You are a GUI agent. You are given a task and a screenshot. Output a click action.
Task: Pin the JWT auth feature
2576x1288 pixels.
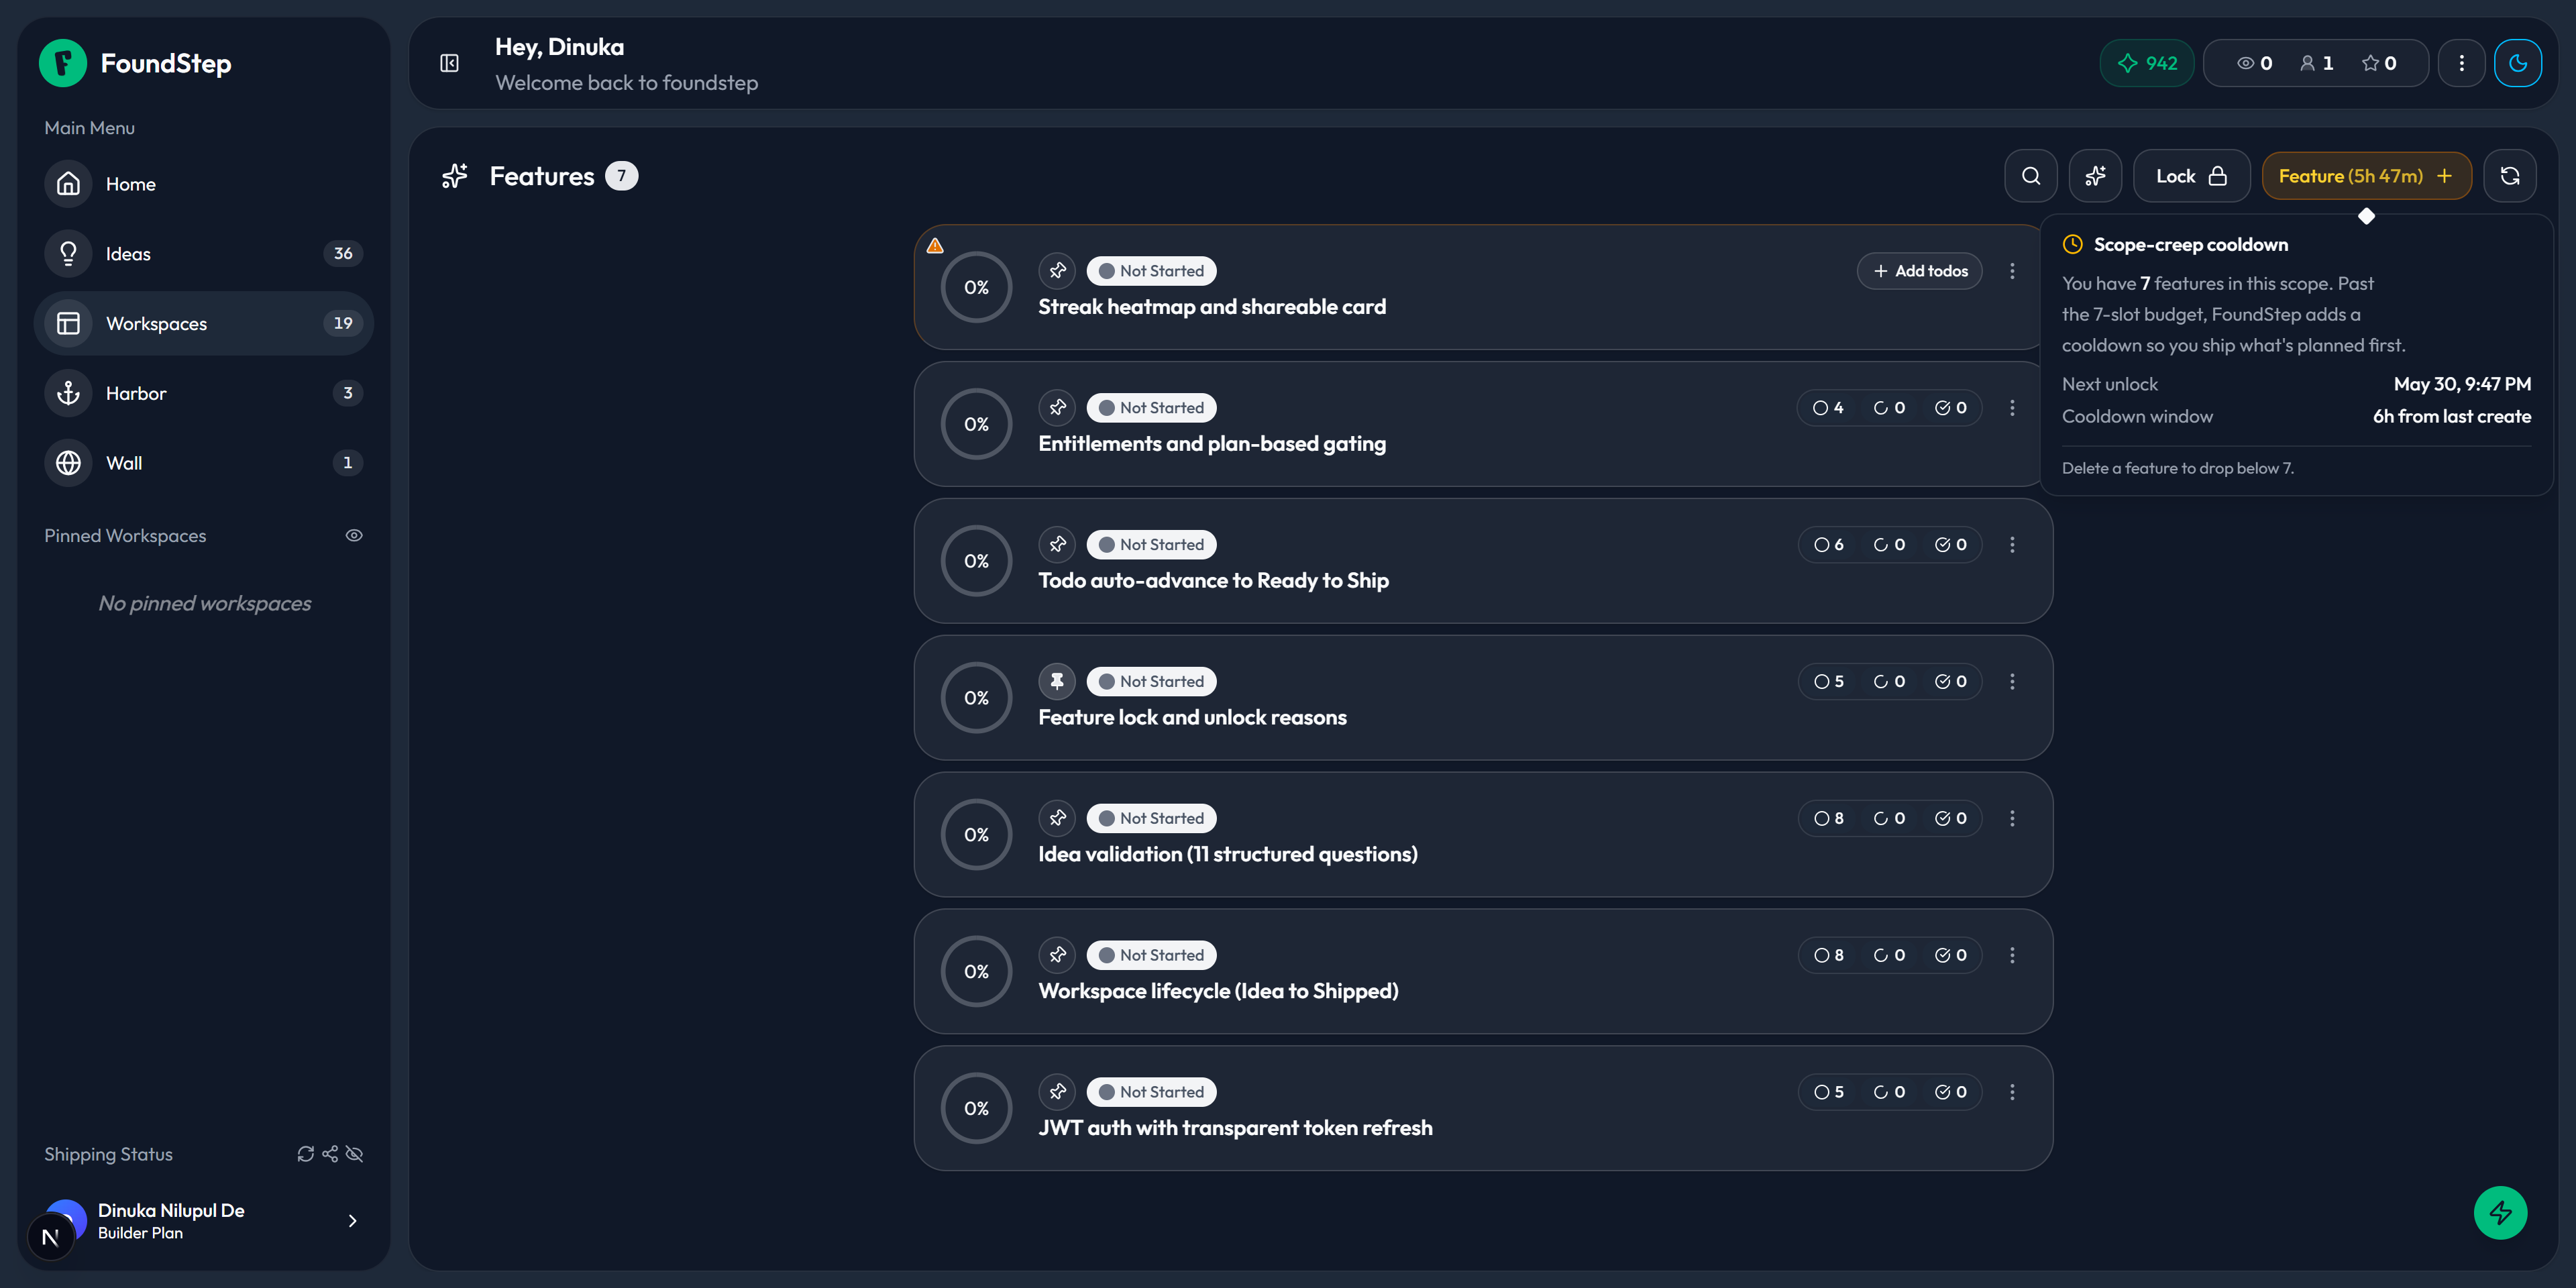point(1057,1093)
